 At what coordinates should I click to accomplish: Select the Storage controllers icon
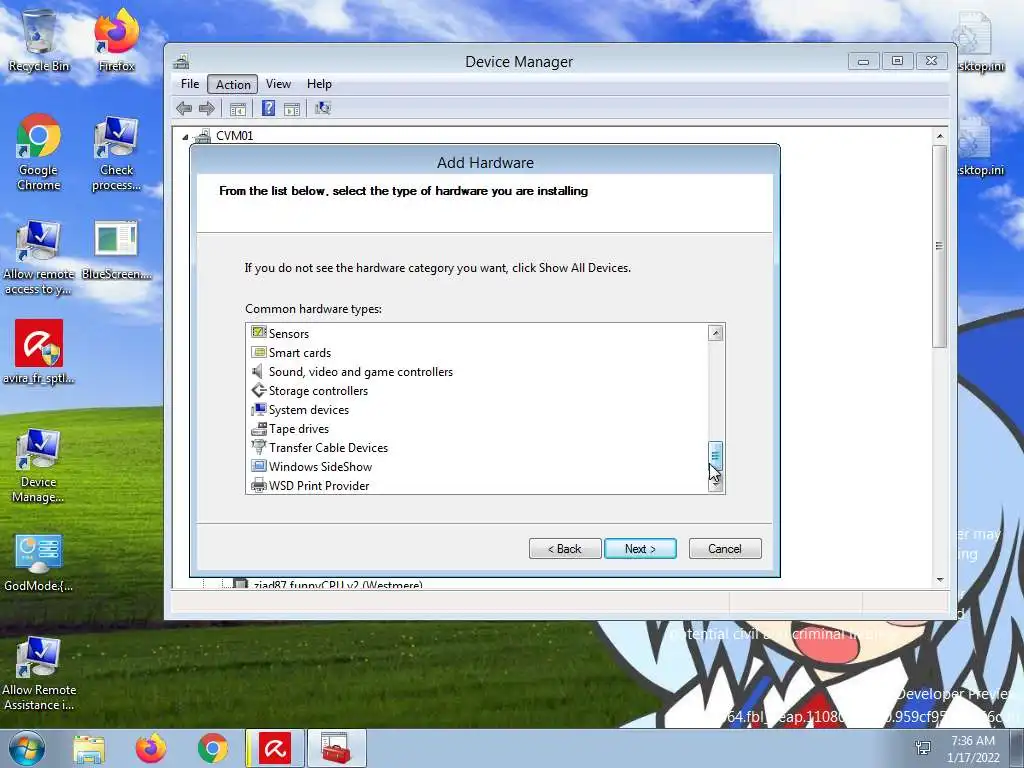[259, 390]
